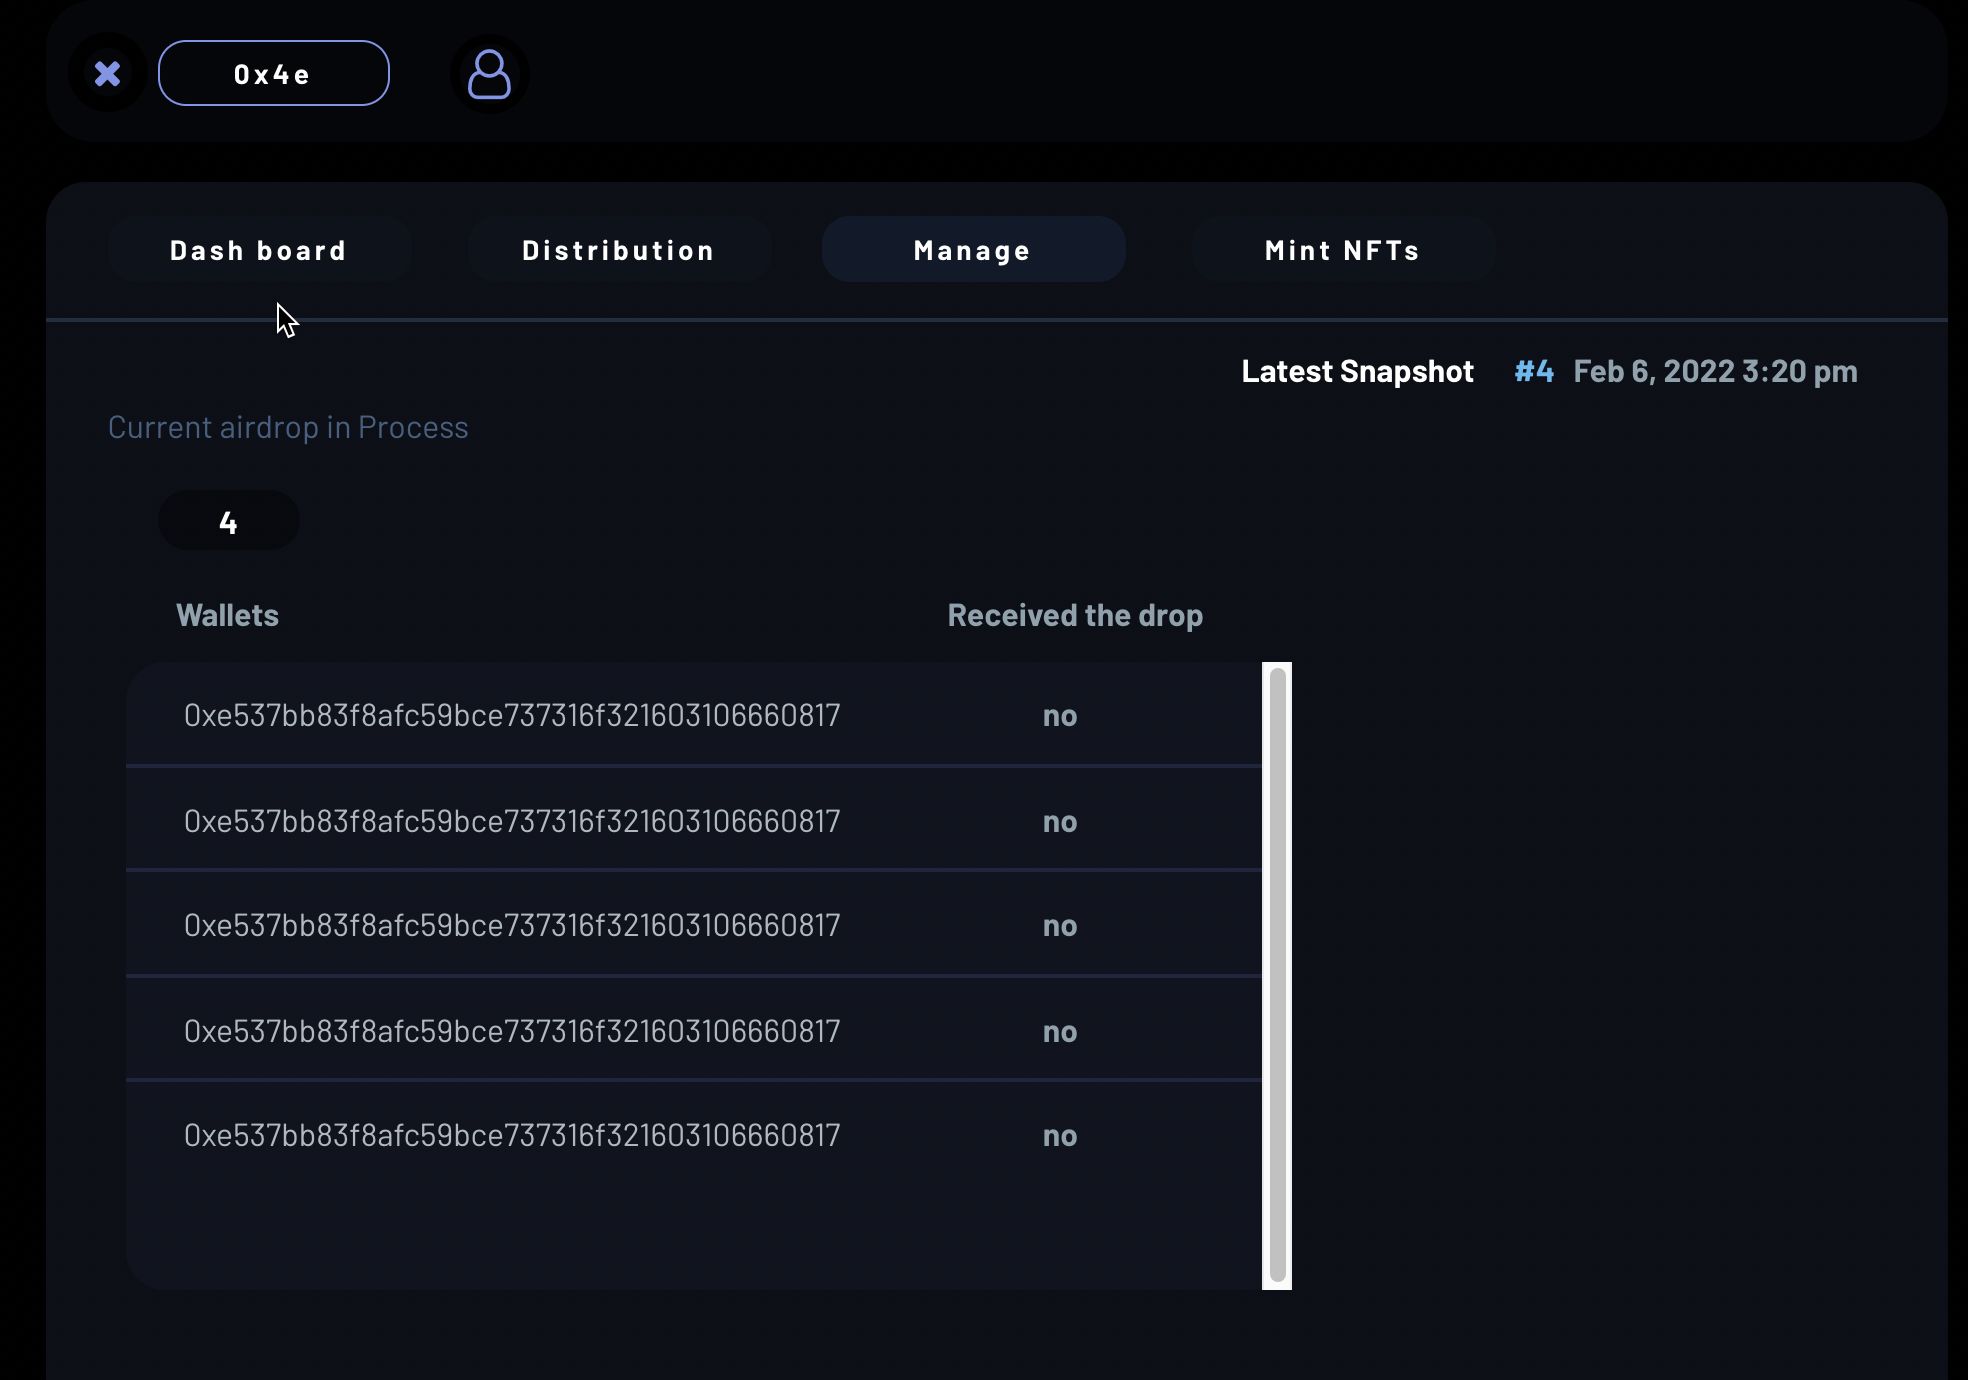This screenshot has height=1380, width=1968.
Task: Click the #4 snapshot number link
Action: pyautogui.click(x=1534, y=371)
